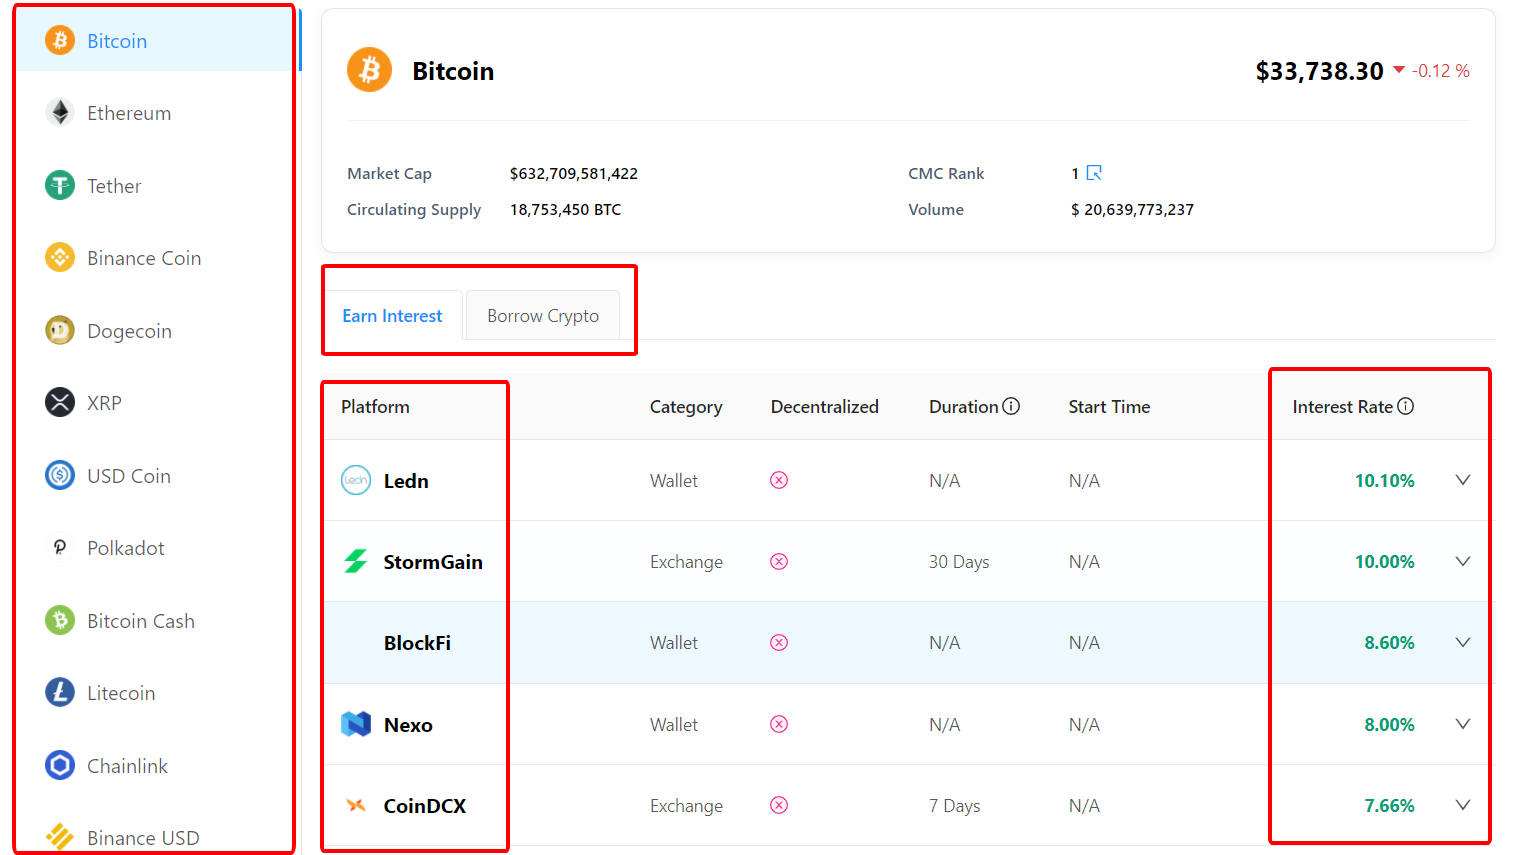Click the CoinDCX platform logo
1518x855 pixels.
356,805
